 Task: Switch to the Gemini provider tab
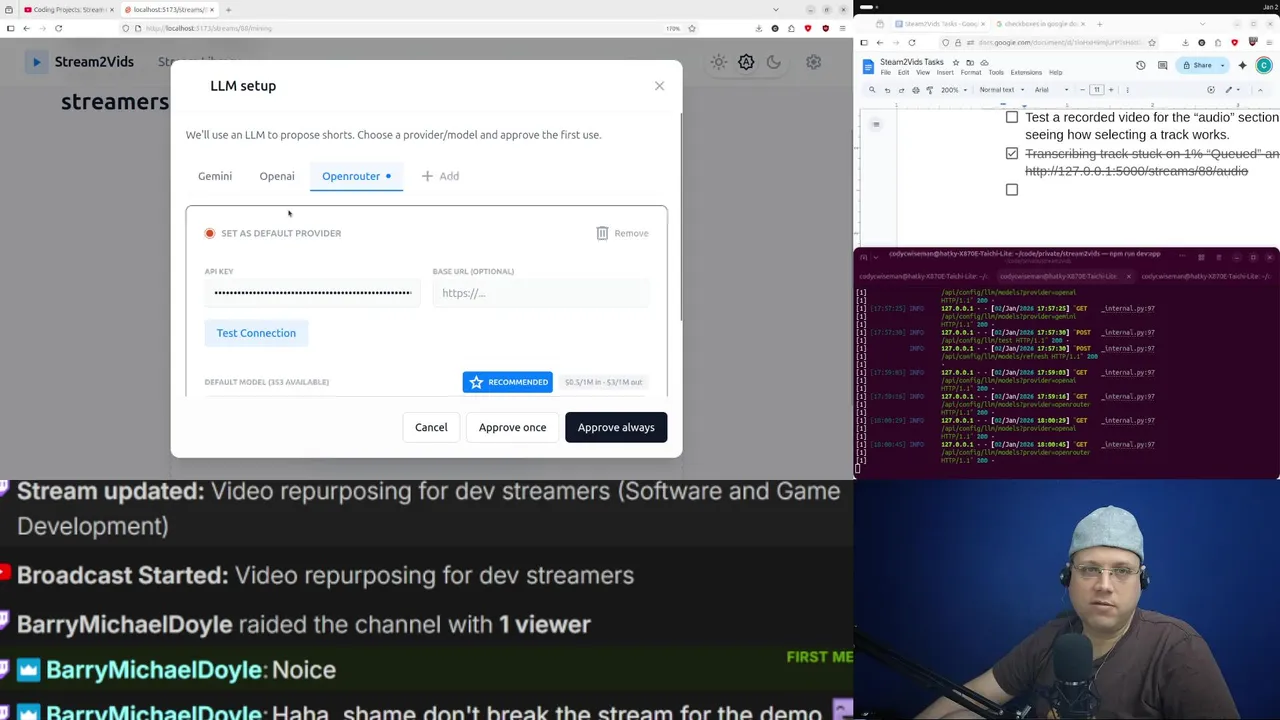[x=215, y=176]
